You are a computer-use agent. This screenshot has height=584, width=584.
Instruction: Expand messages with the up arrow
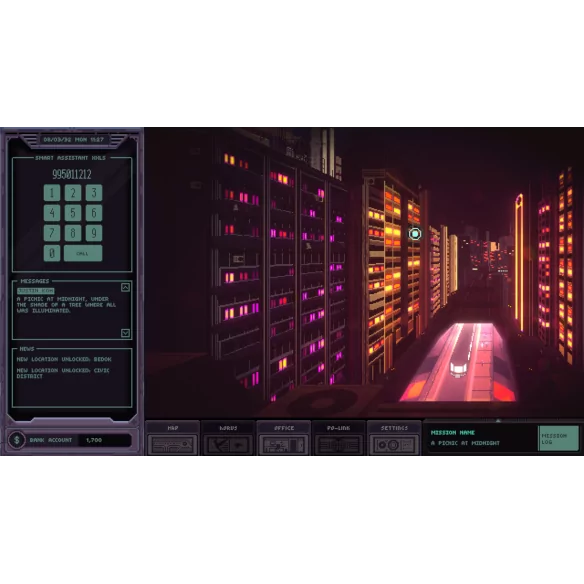pos(126,287)
